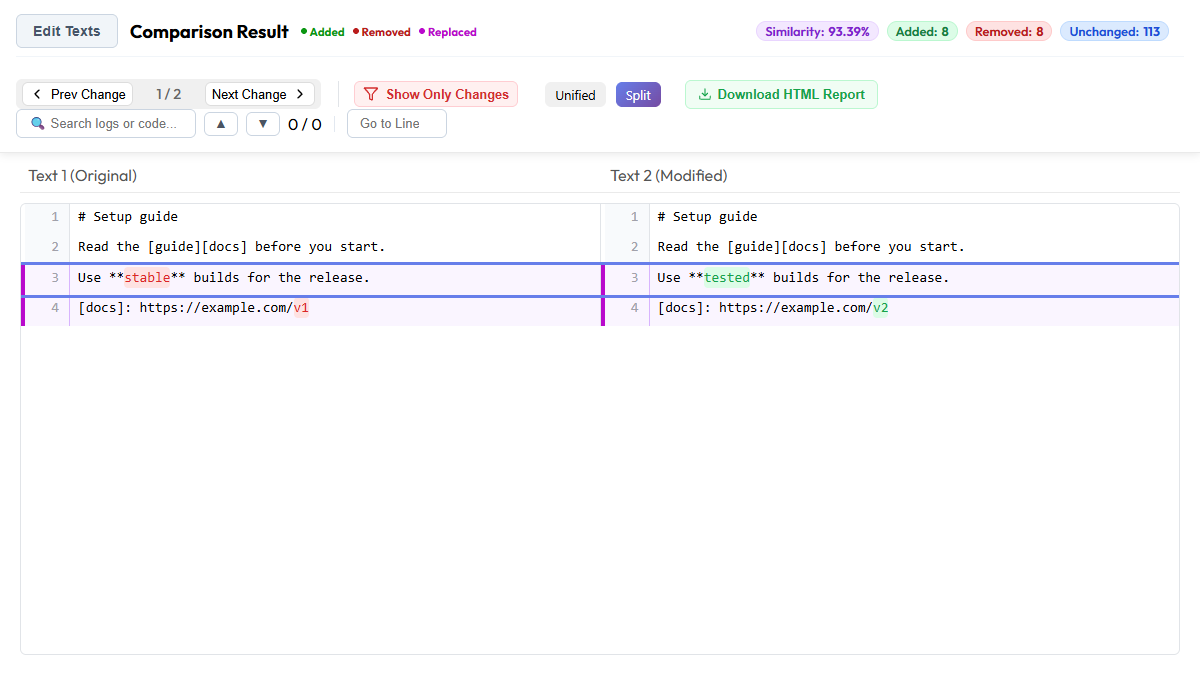Click the Comparison Result title

click(209, 32)
